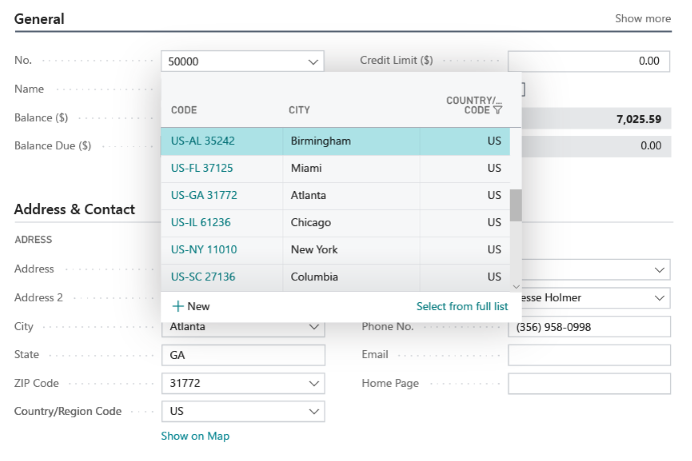
Task: Open the ZIP Code dropdown arrow
Action: coord(313,383)
